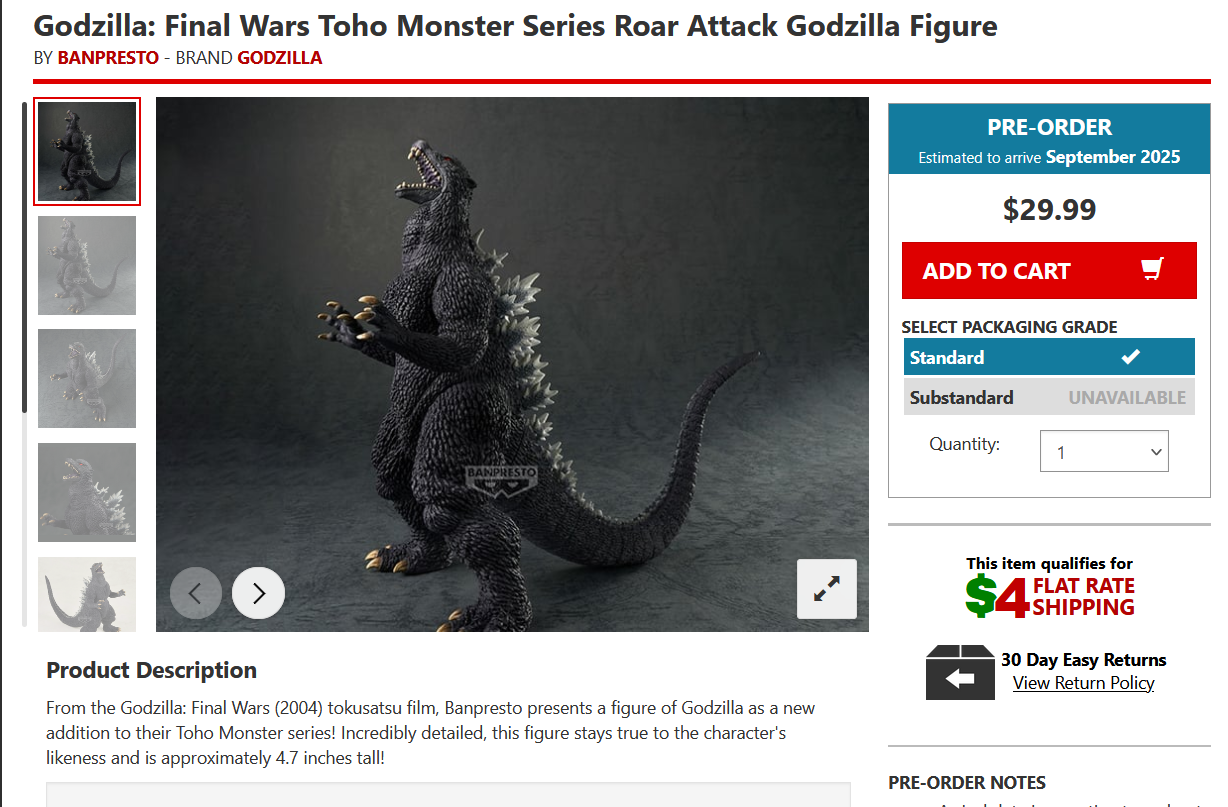Click the next image arrow button
The image size is (1228, 807).
tap(258, 593)
